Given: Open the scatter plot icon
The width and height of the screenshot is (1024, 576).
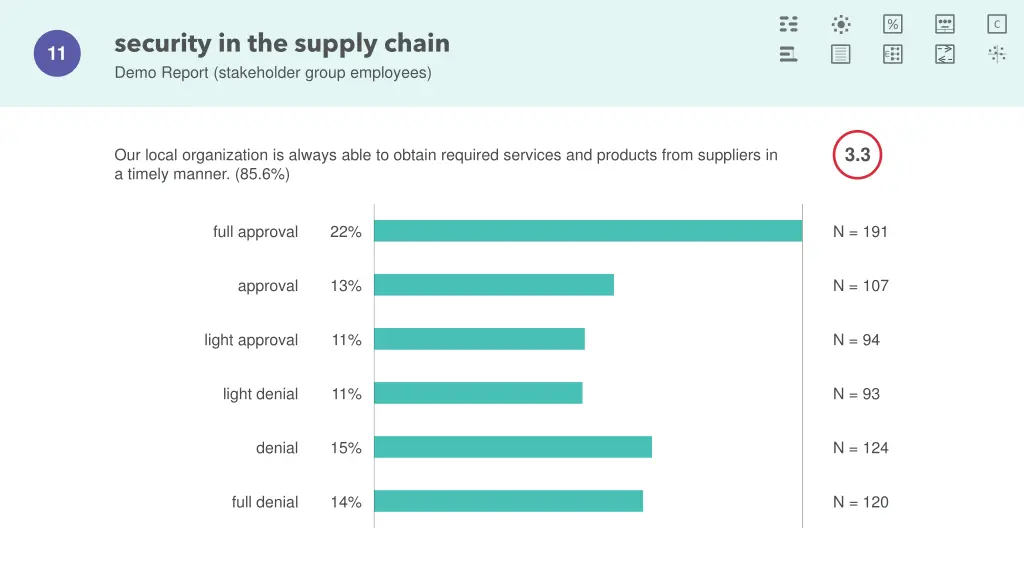Looking at the screenshot, I should [x=997, y=54].
